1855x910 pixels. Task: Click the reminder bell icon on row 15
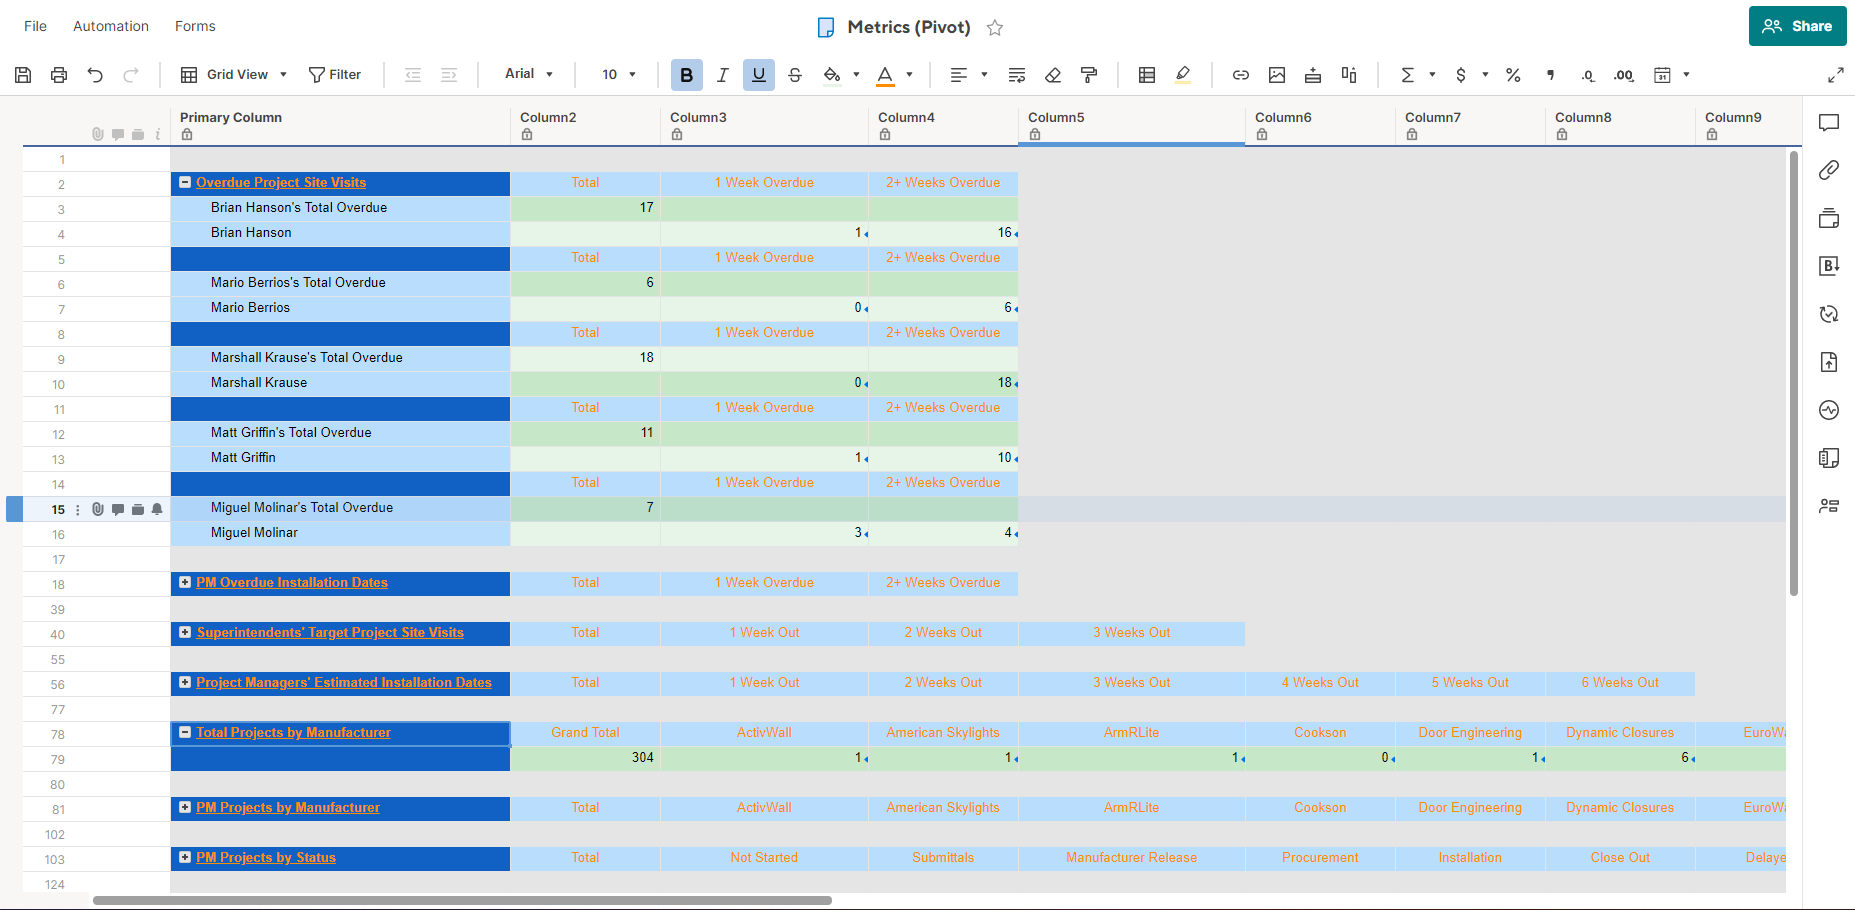tap(157, 509)
